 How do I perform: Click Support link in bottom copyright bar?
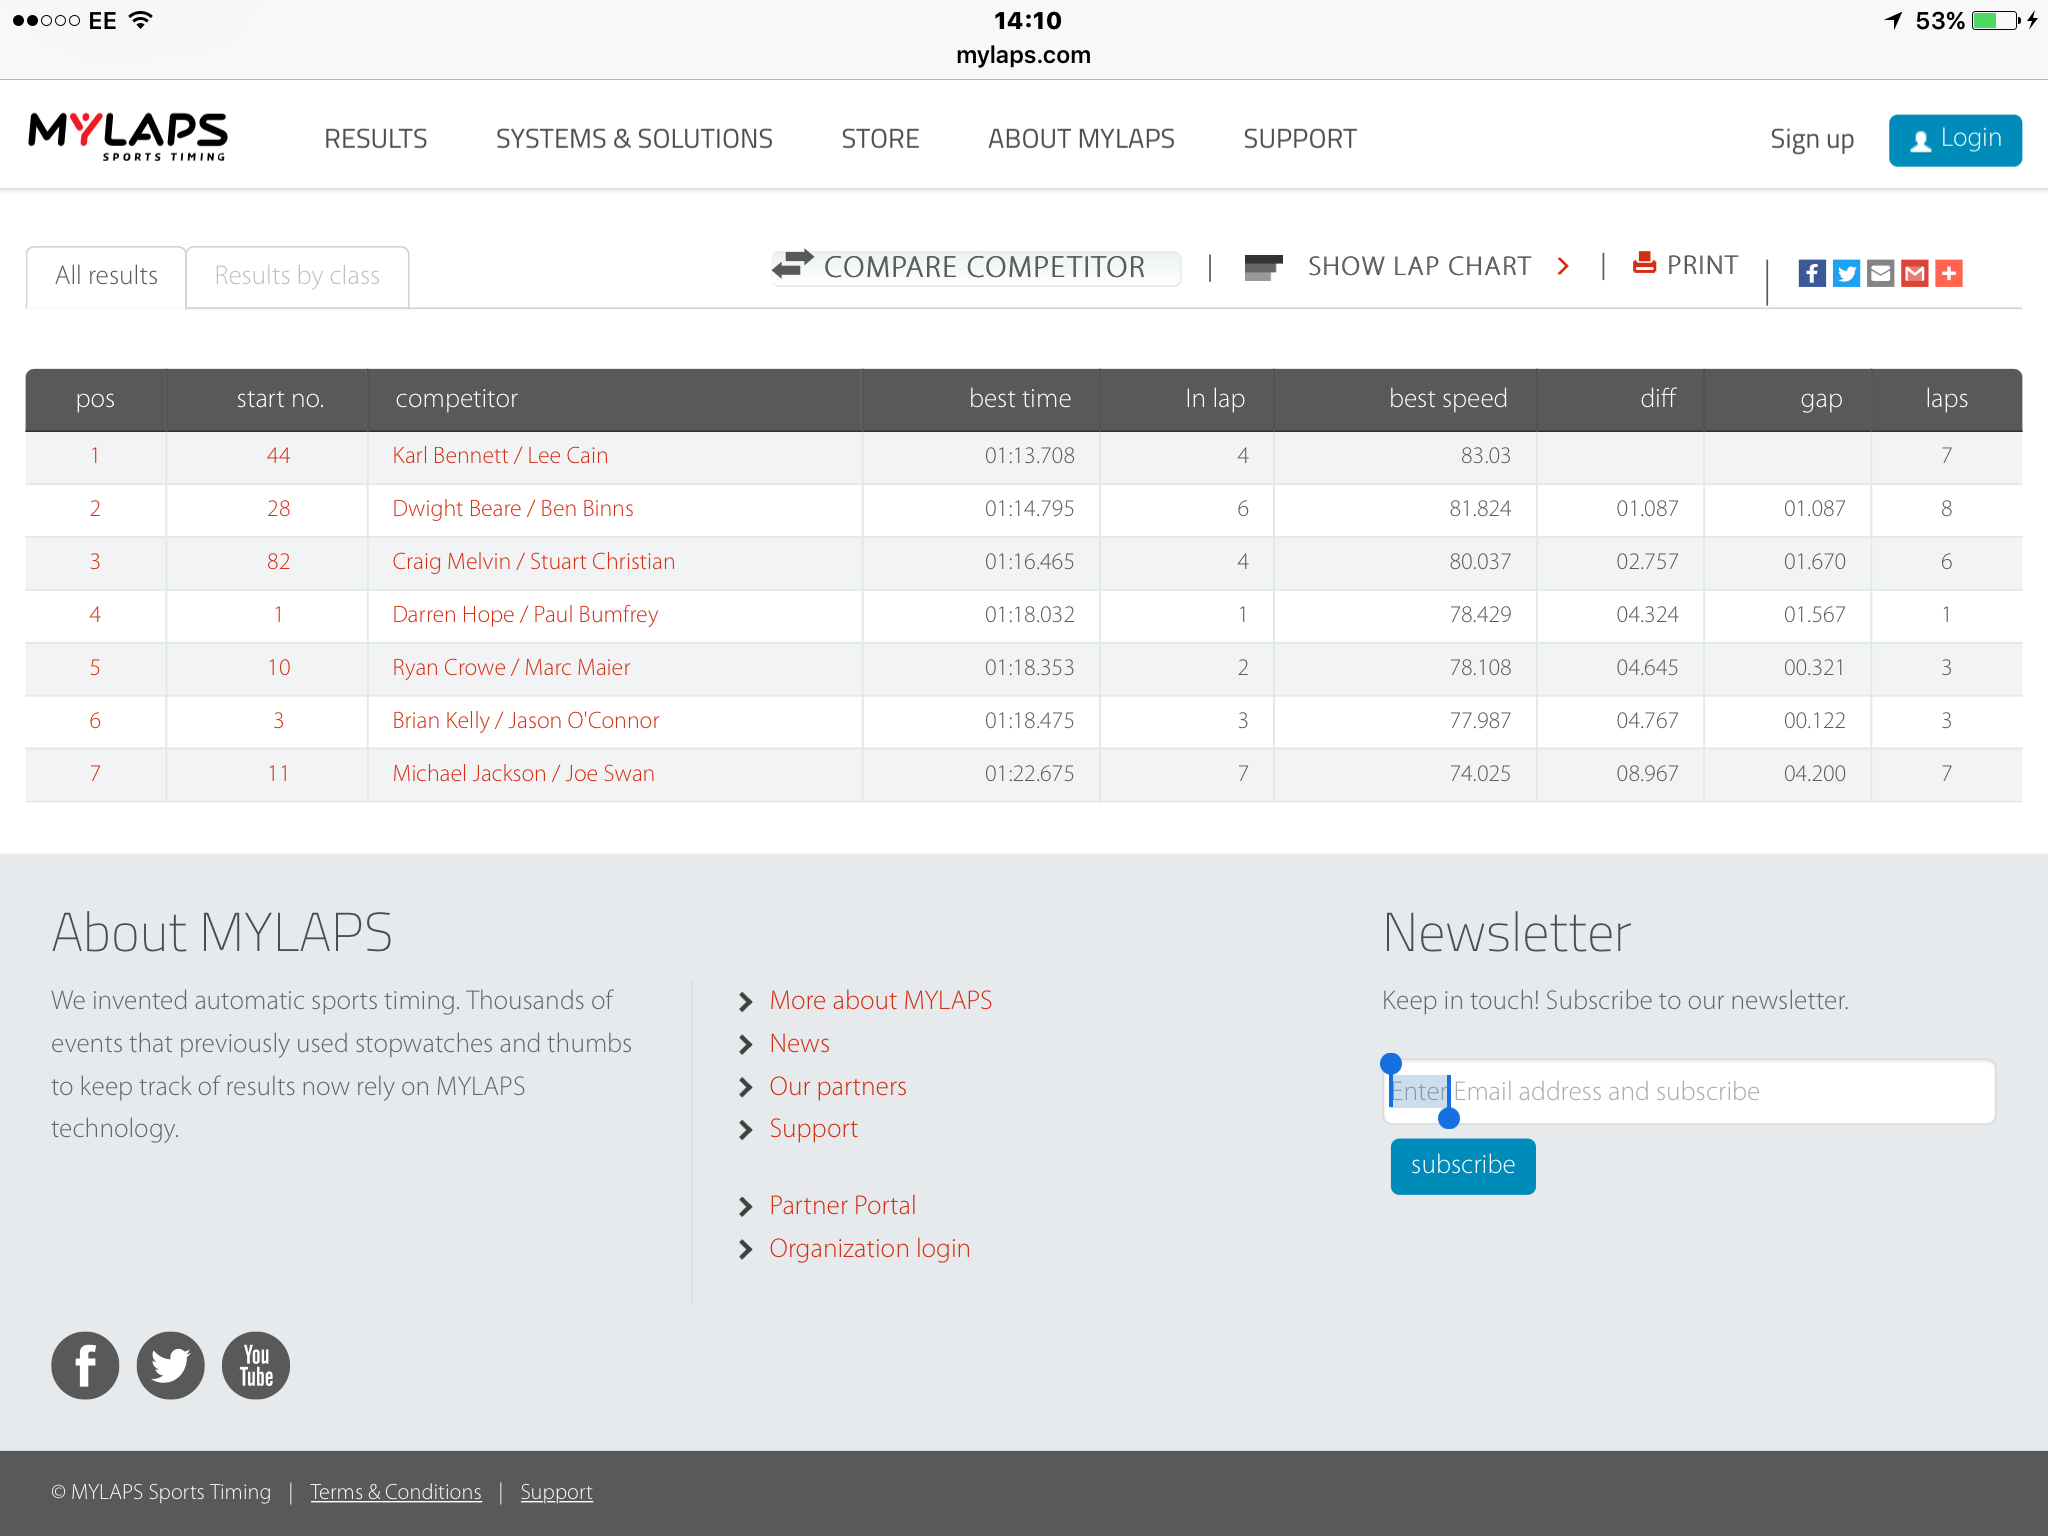pyautogui.click(x=556, y=1492)
